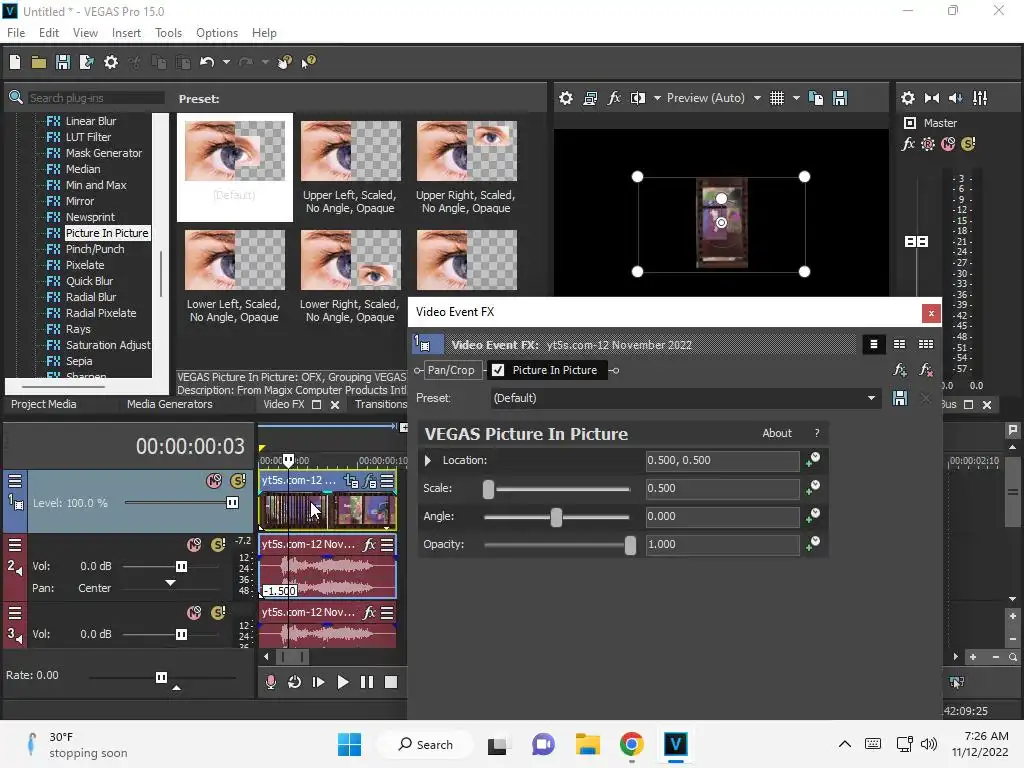Animate the Location parameter

813,460
